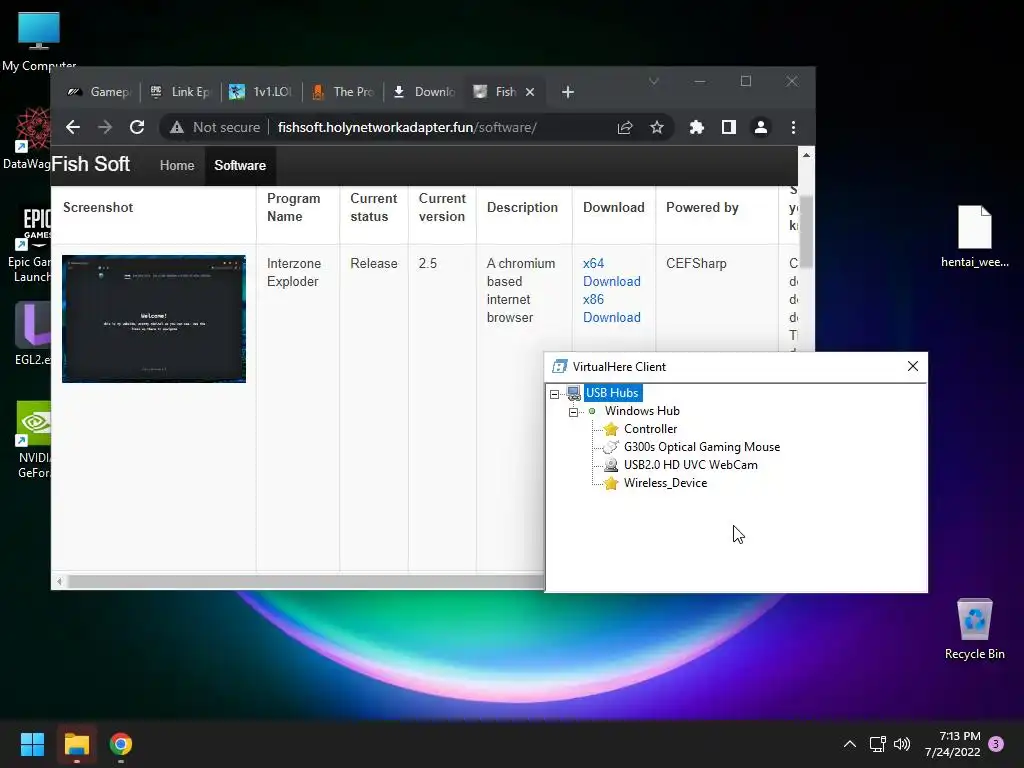Switch to The Pro tab
The height and width of the screenshot is (768, 1024).
343,92
